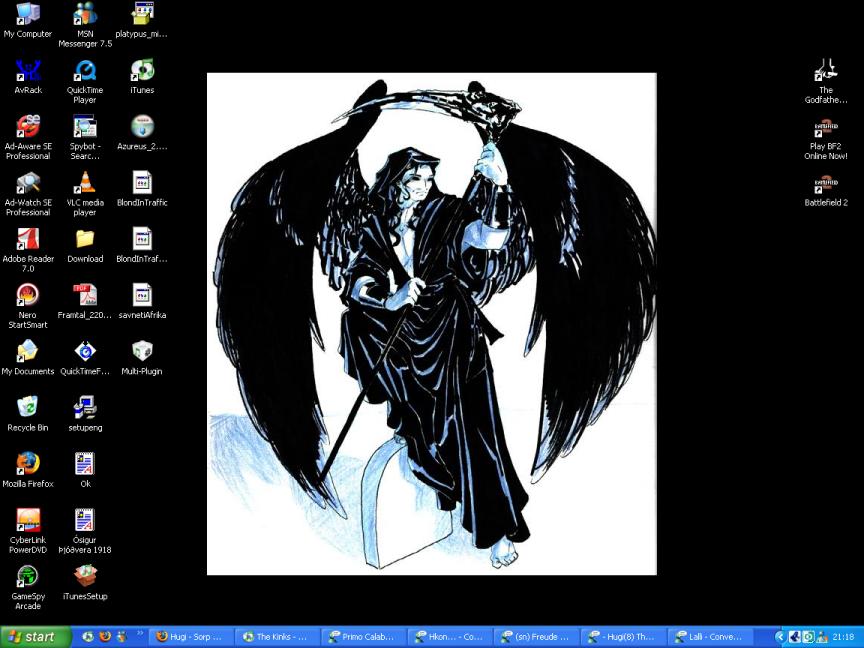Viewport: 864px width, 648px height.
Task: Select the setupeng installer icon
Action: 85,414
